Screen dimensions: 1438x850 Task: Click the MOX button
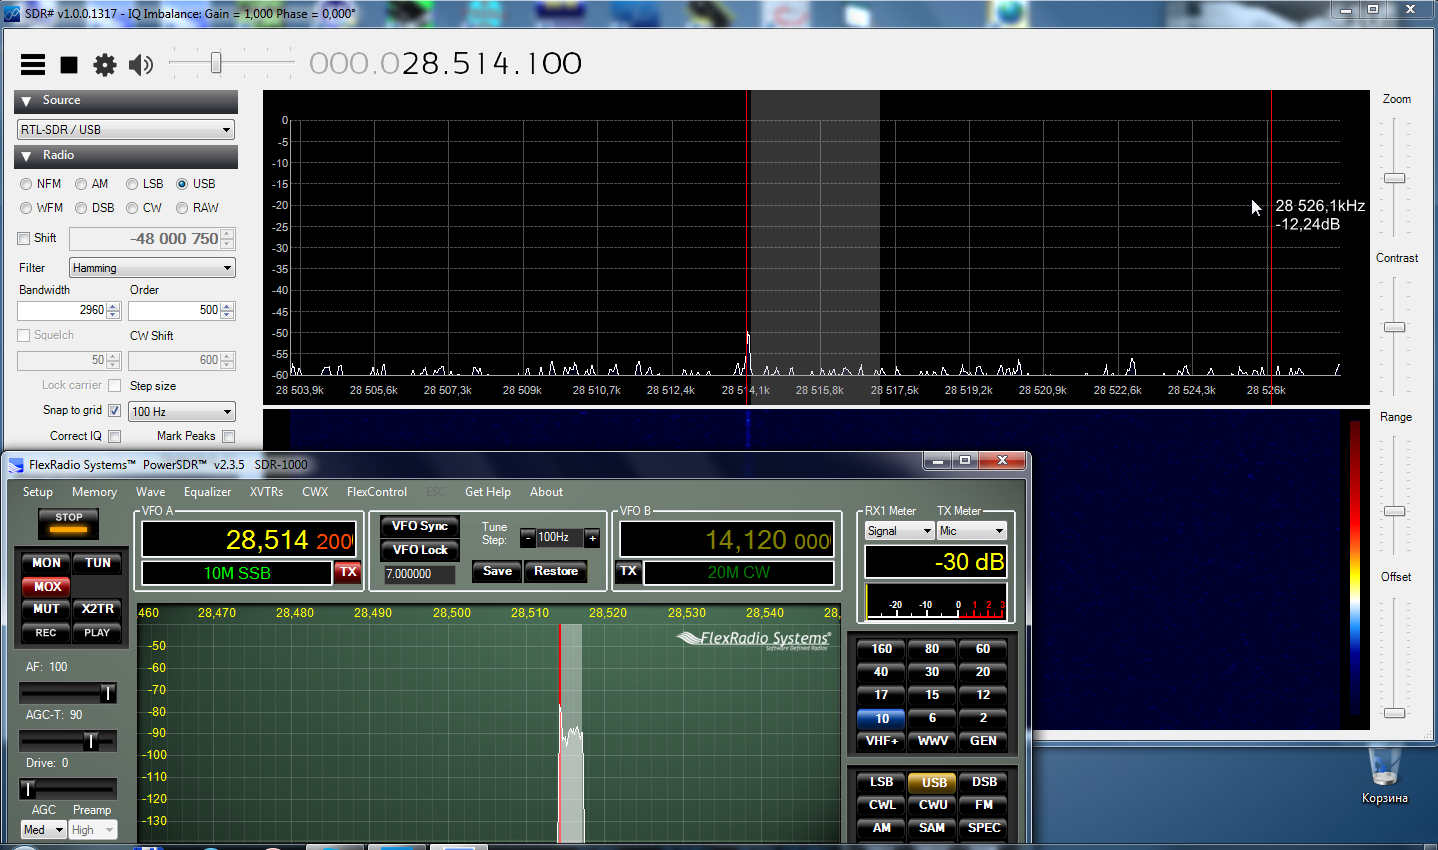[47, 586]
